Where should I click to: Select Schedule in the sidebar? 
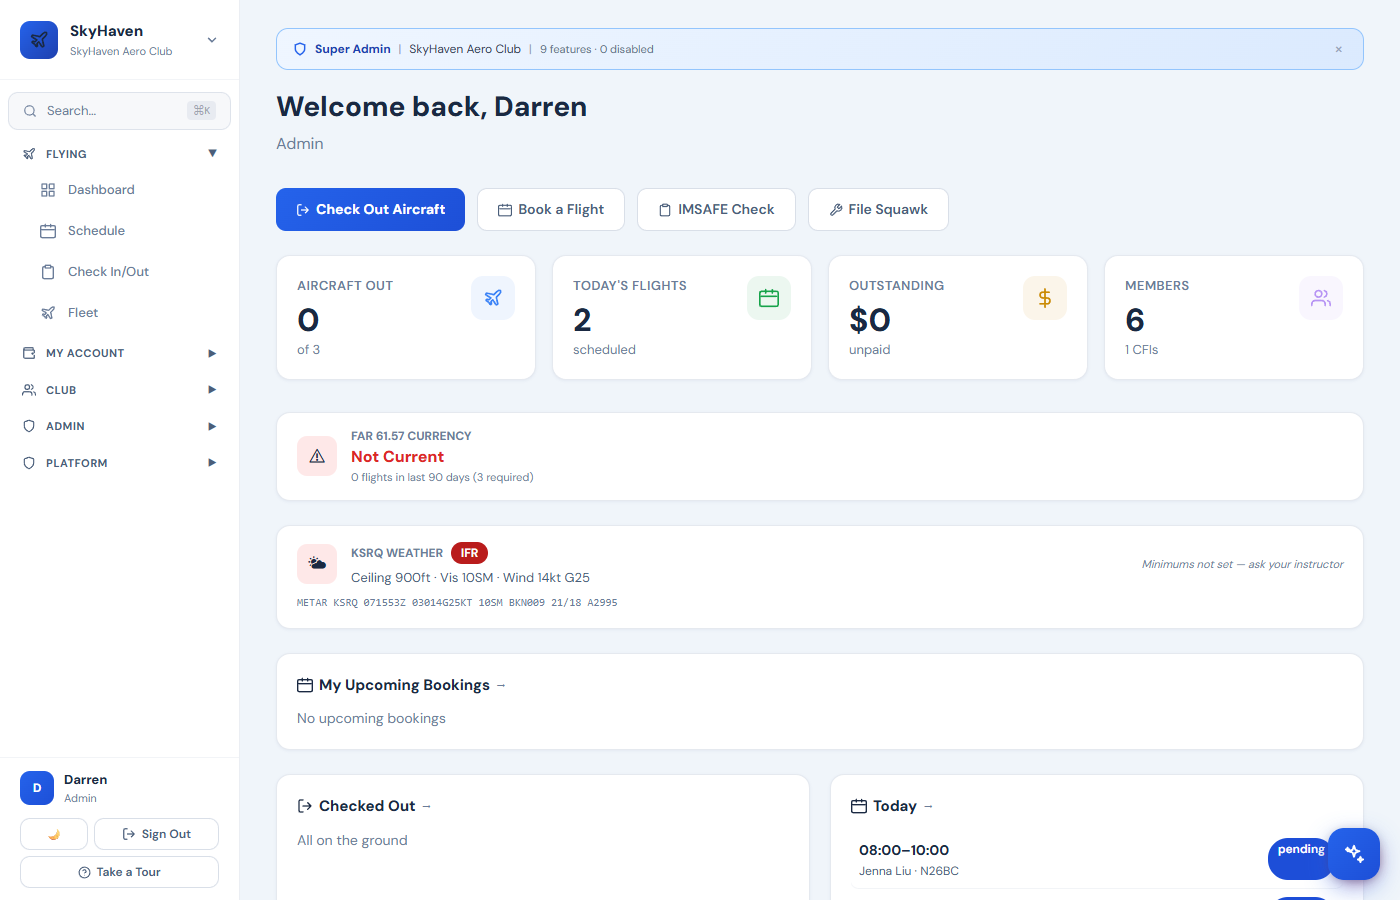click(x=96, y=230)
